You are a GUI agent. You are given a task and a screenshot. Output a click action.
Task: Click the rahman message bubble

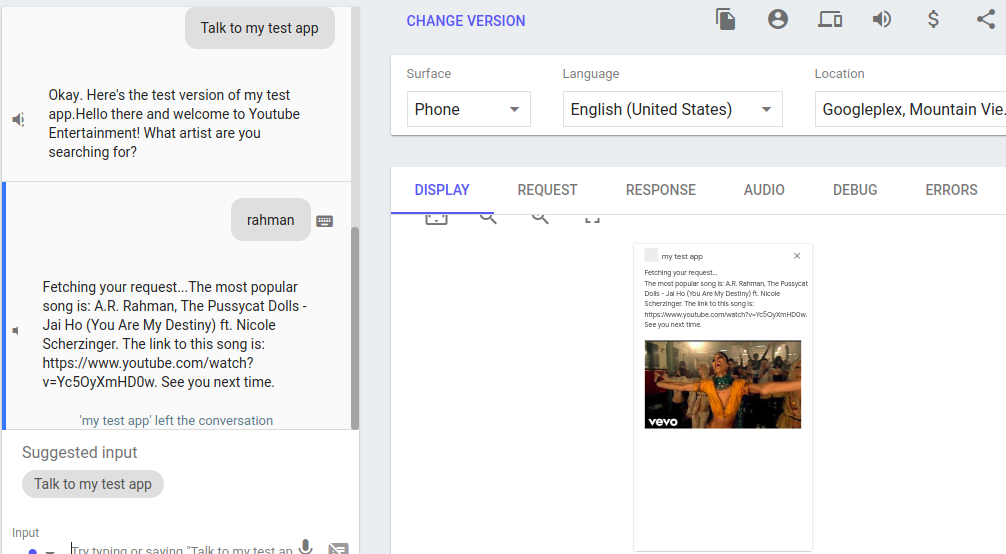(x=271, y=220)
